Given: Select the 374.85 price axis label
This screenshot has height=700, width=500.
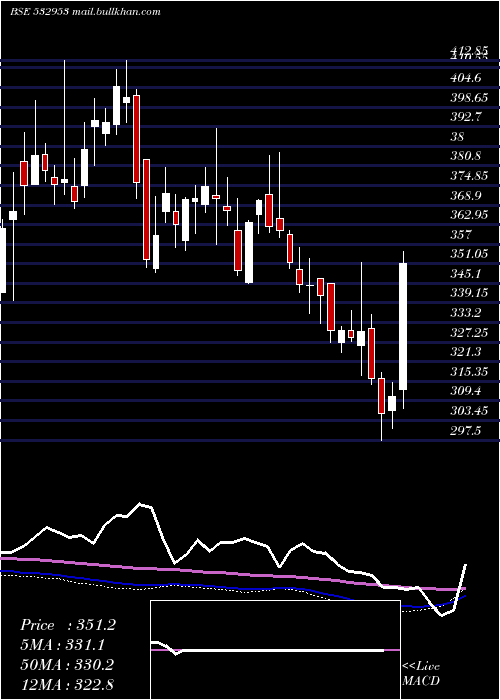Looking at the screenshot, I should click(469, 175).
